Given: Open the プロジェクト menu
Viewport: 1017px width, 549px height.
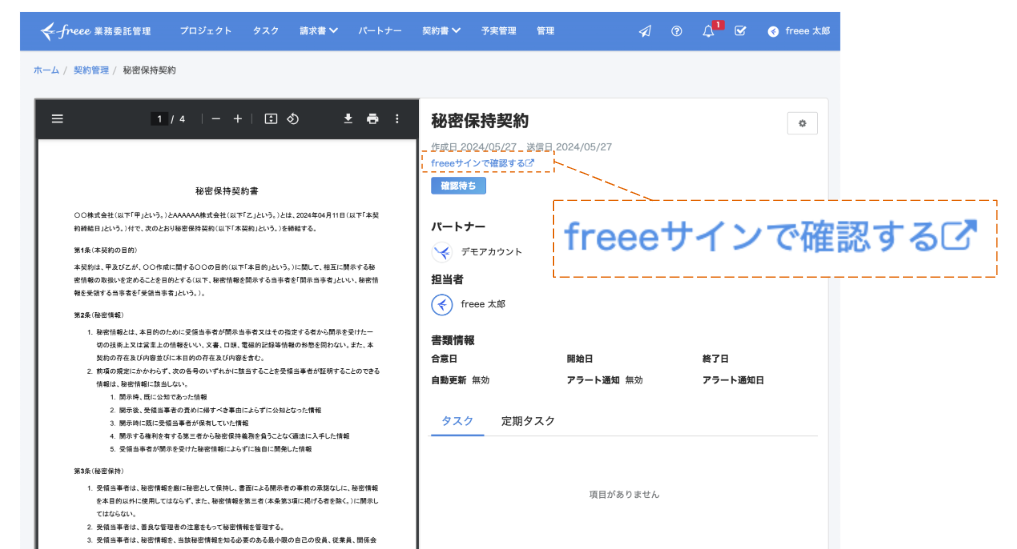Looking at the screenshot, I should click(x=206, y=30).
